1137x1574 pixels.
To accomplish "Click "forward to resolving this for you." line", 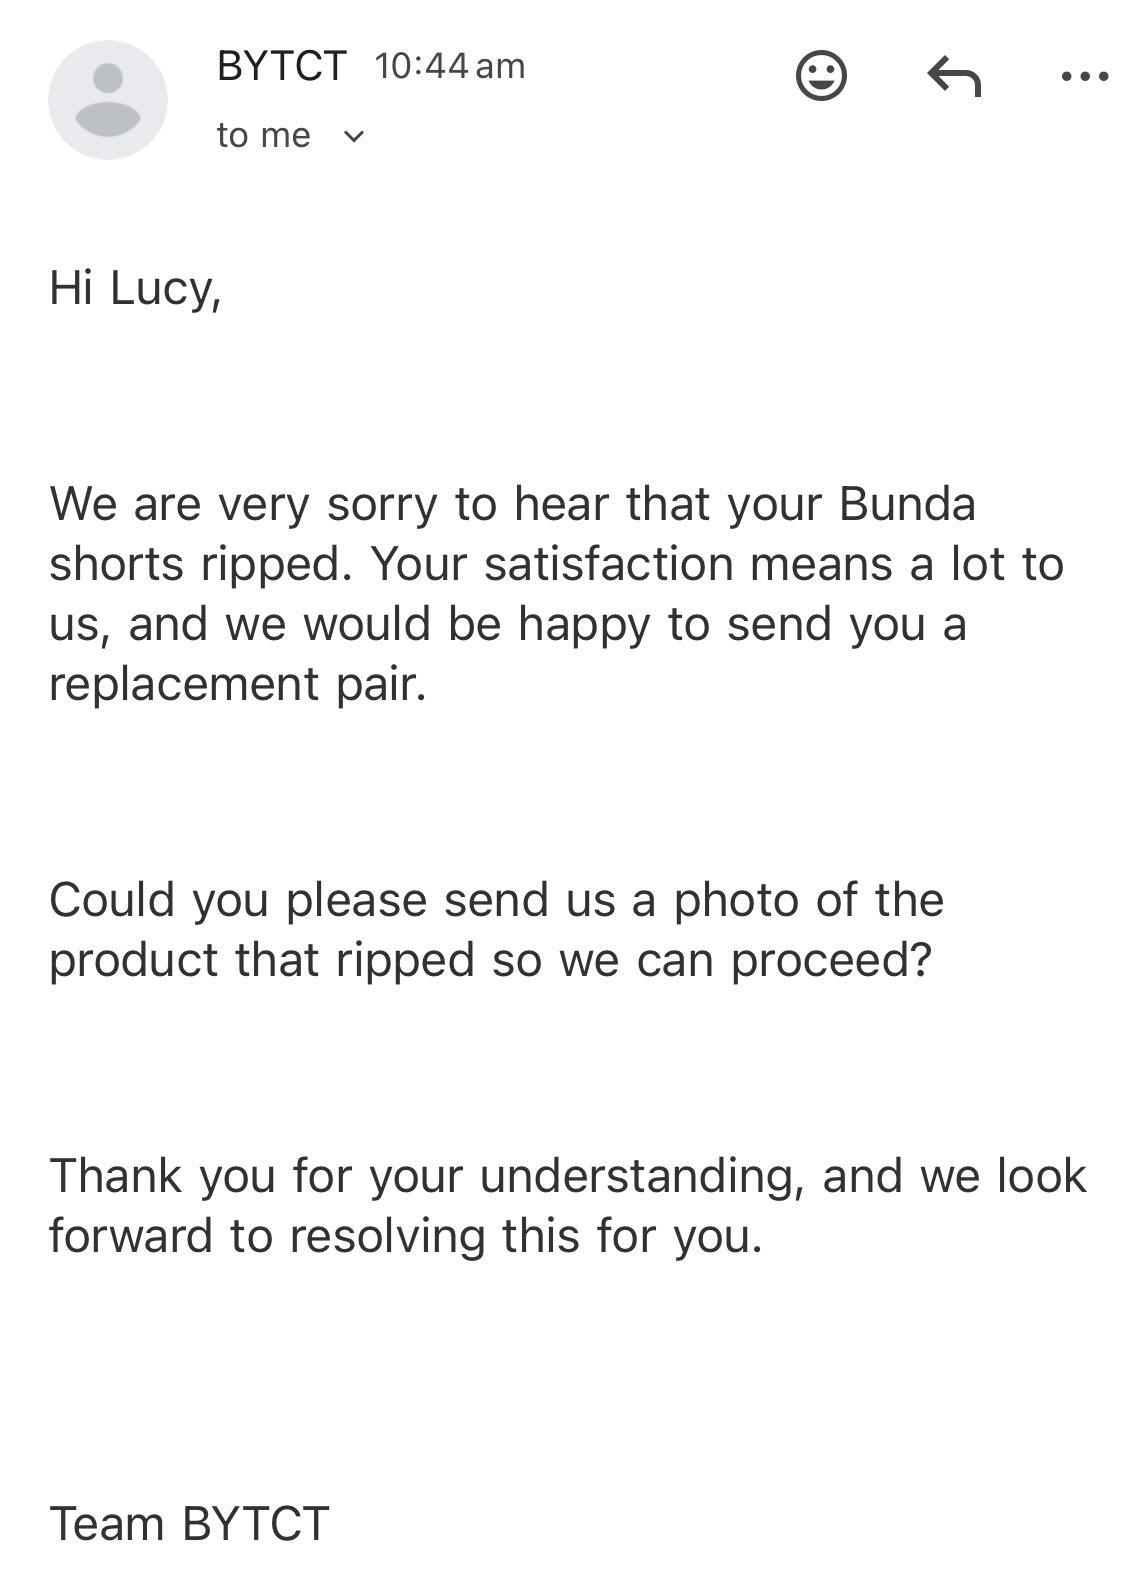I will click(405, 1236).
